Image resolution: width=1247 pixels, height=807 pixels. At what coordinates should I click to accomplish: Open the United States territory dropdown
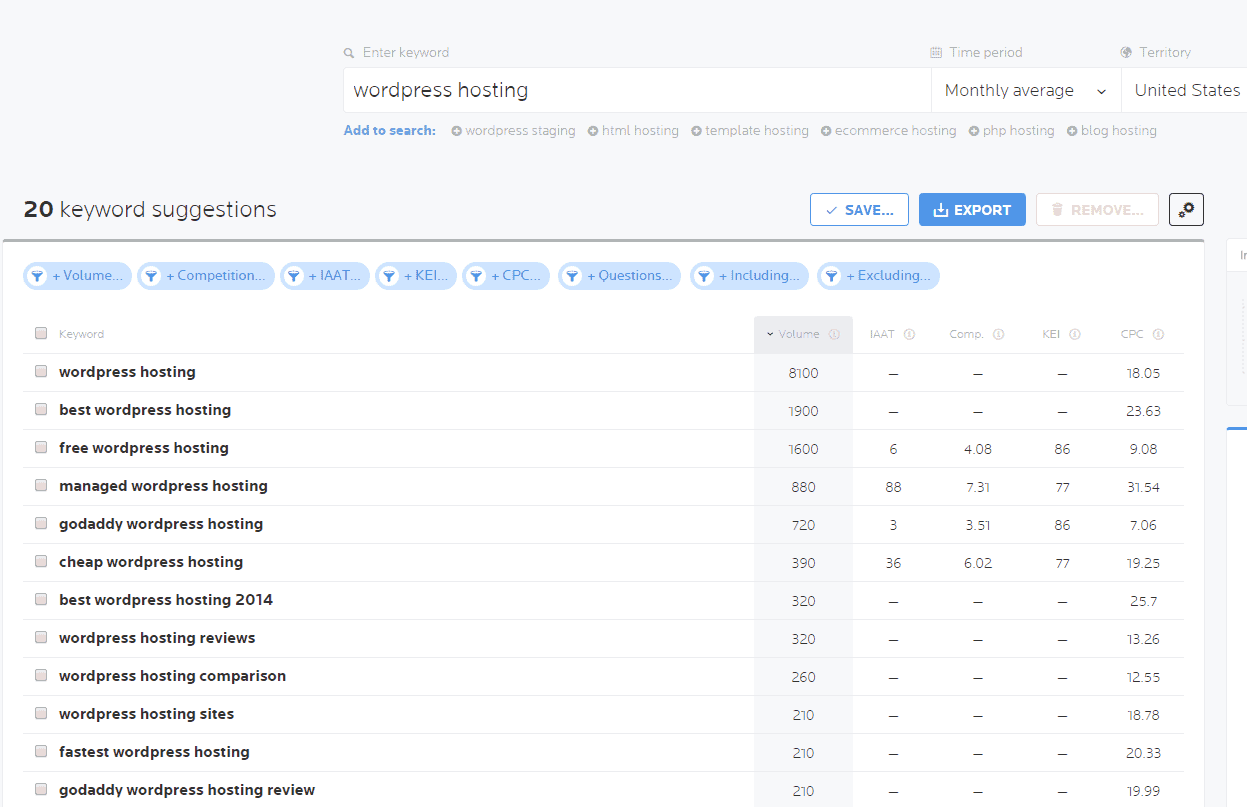1185,90
